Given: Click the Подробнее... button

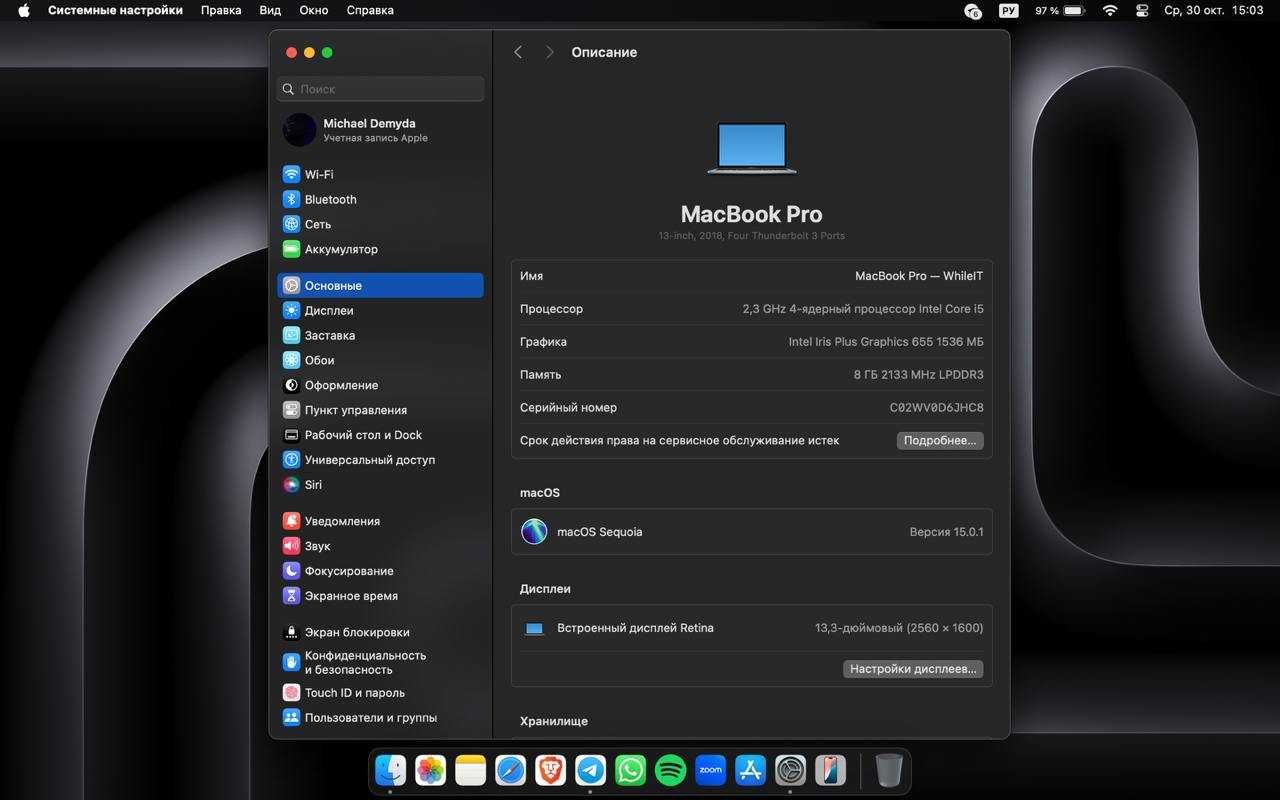Looking at the screenshot, I should 940,441.
